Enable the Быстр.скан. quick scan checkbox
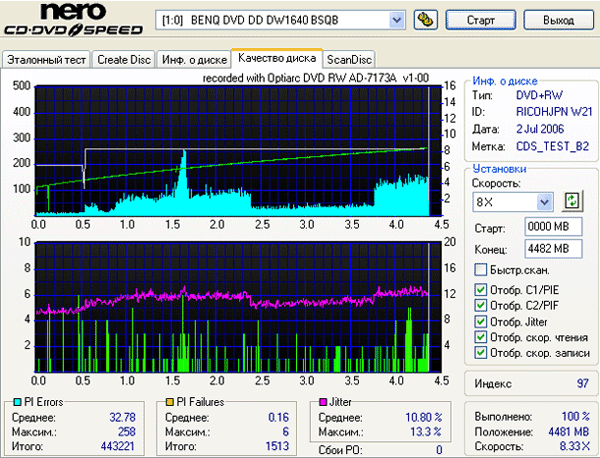 click(480, 270)
